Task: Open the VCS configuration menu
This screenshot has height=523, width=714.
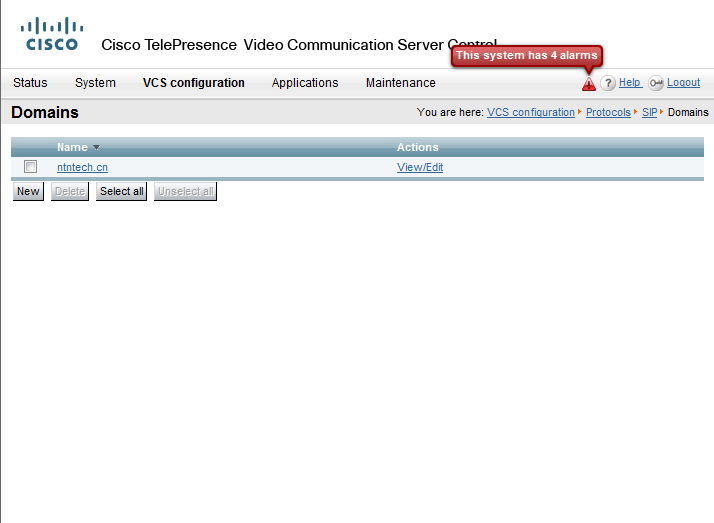Action: pyautogui.click(x=194, y=83)
